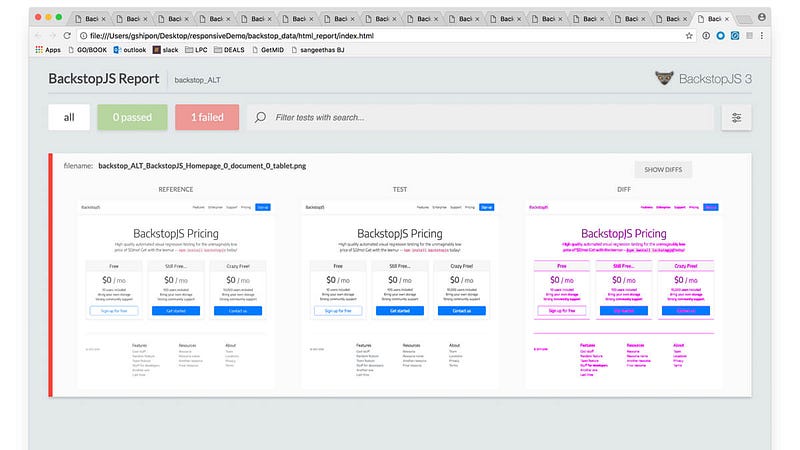Open the DEALS bookmarks folder
Viewport: 800px width, 450px height.
tap(229, 50)
